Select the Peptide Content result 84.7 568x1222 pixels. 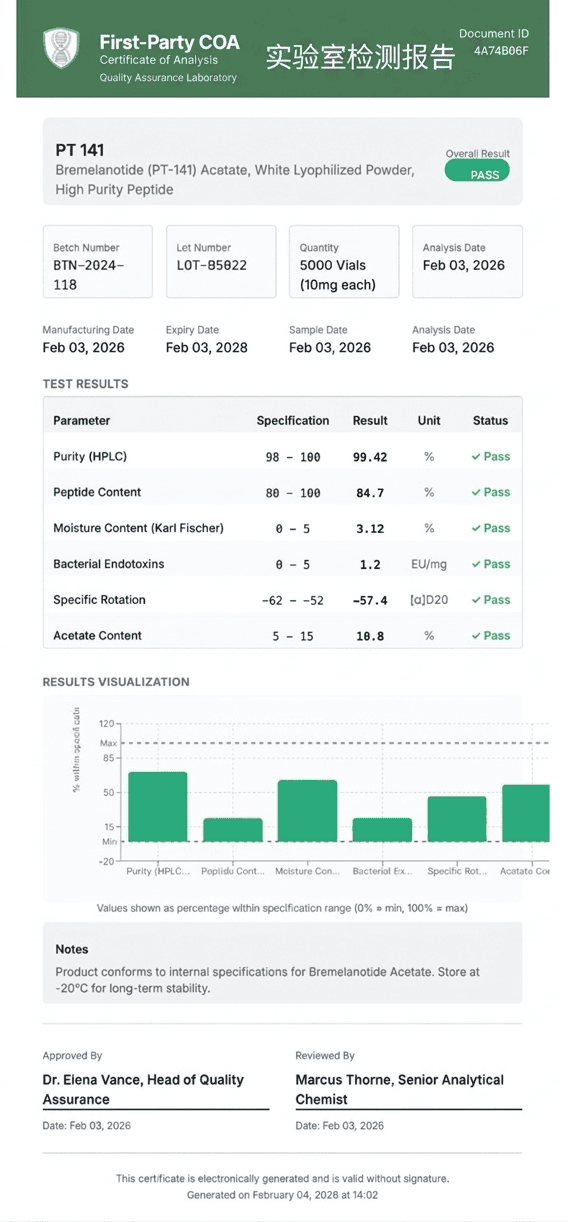(x=370, y=493)
